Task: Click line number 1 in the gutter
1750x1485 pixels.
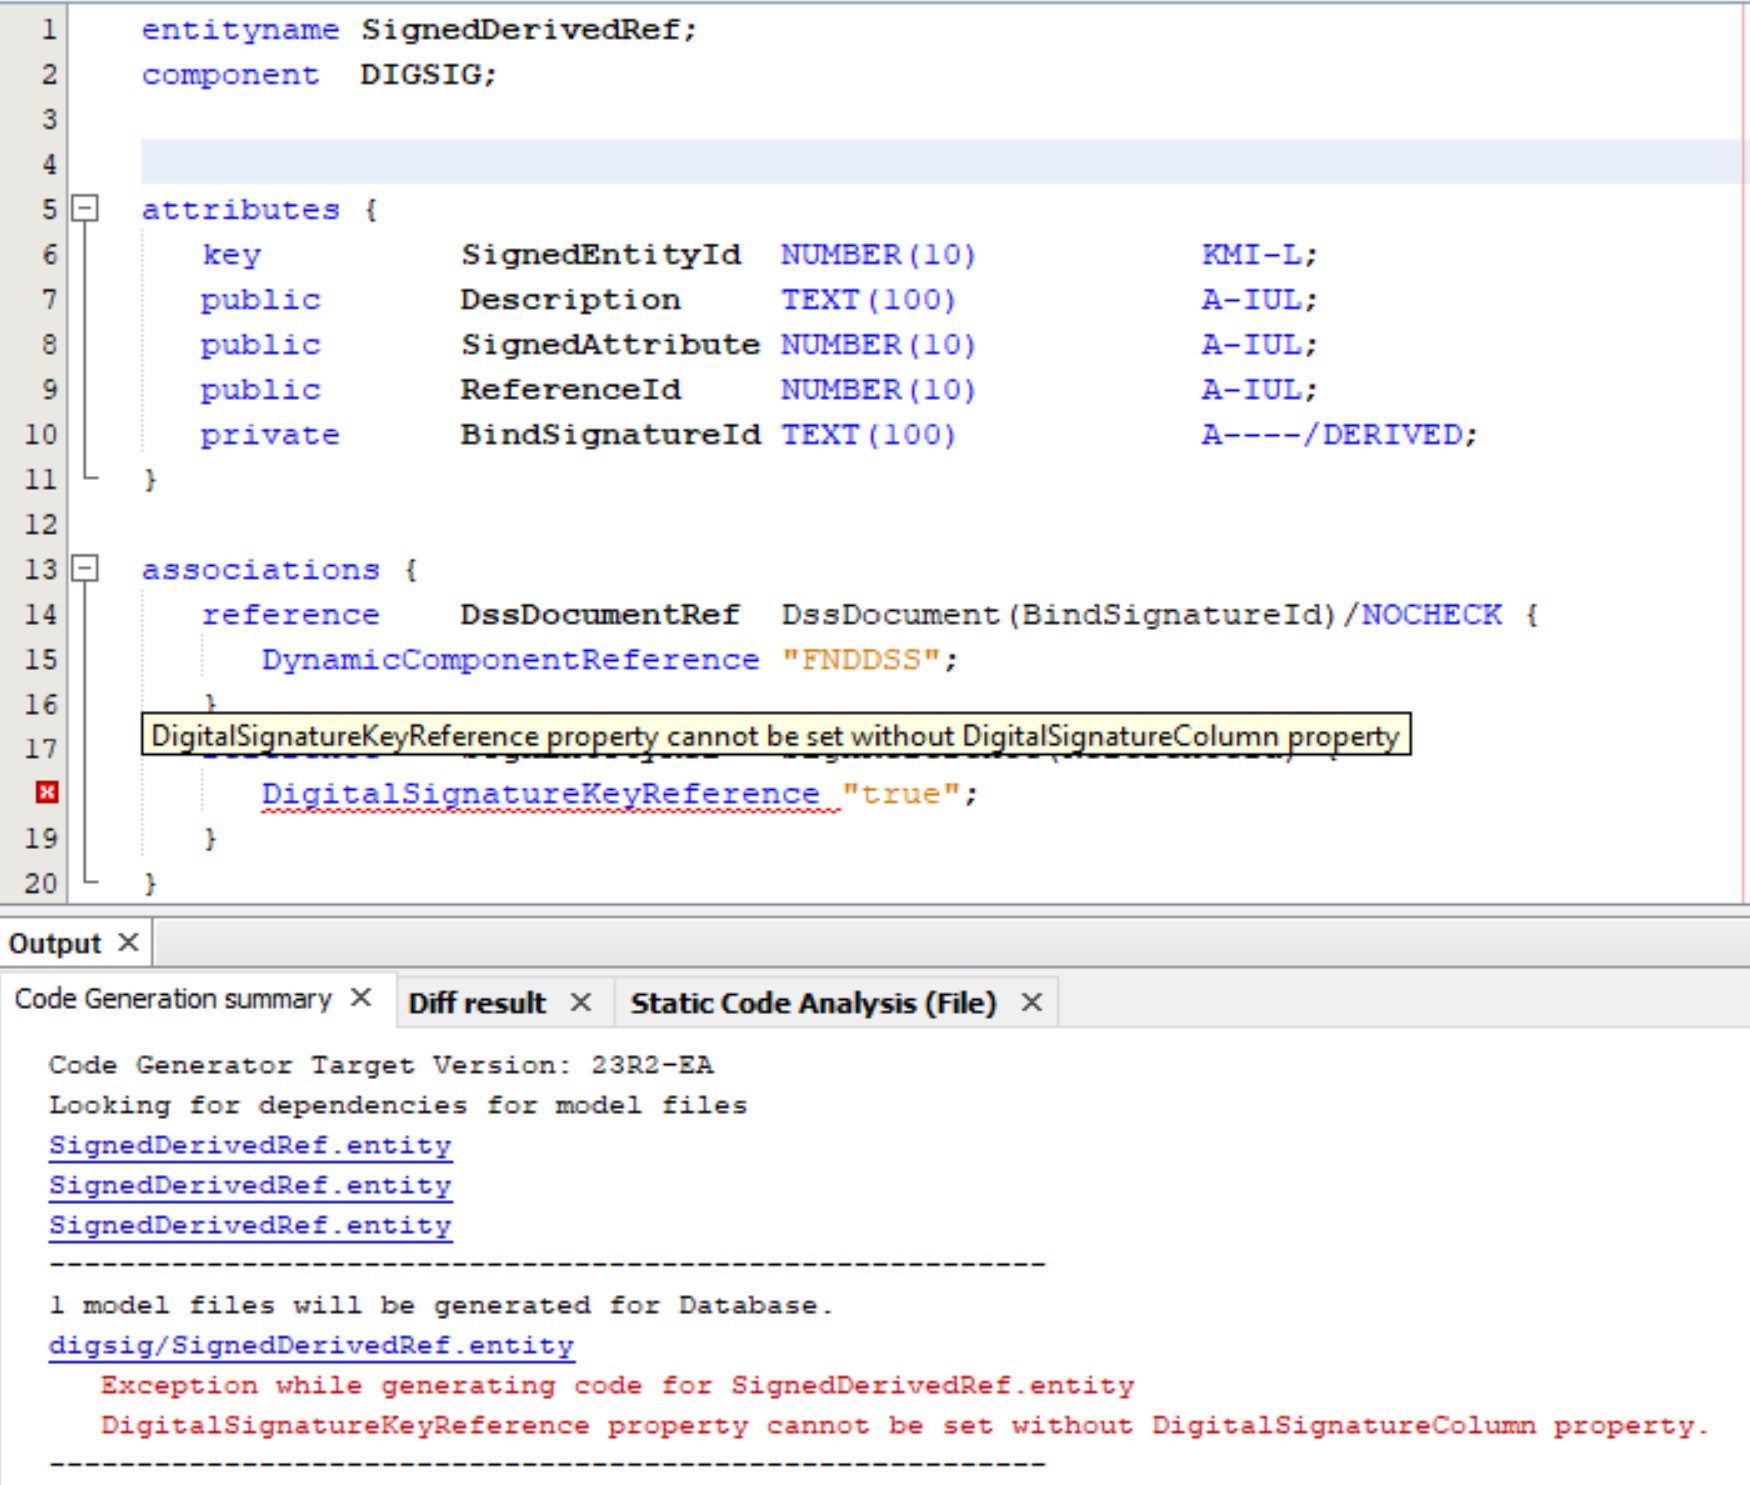Action: (48, 29)
